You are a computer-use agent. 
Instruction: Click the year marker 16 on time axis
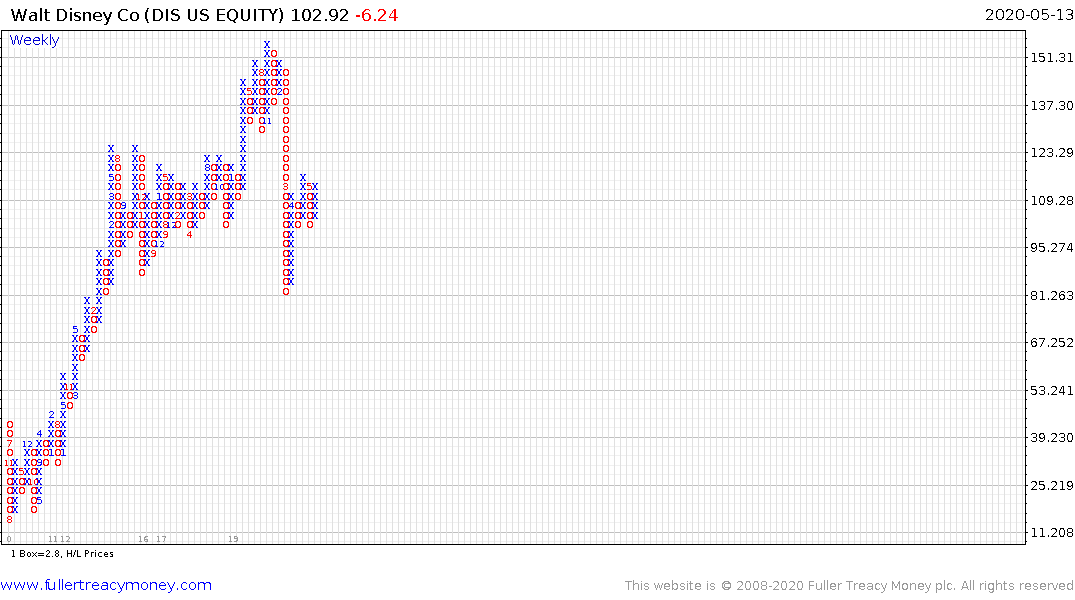click(x=143, y=539)
